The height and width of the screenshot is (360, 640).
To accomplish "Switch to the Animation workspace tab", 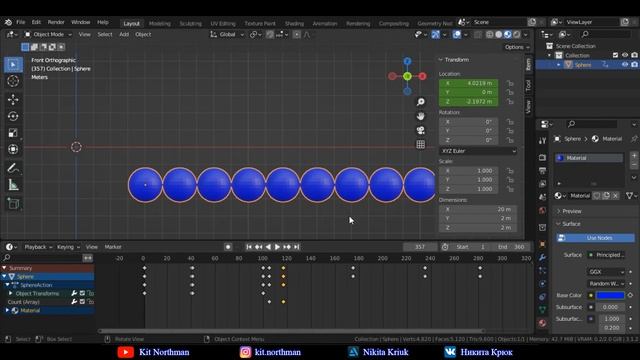I will (x=325, y=23).
